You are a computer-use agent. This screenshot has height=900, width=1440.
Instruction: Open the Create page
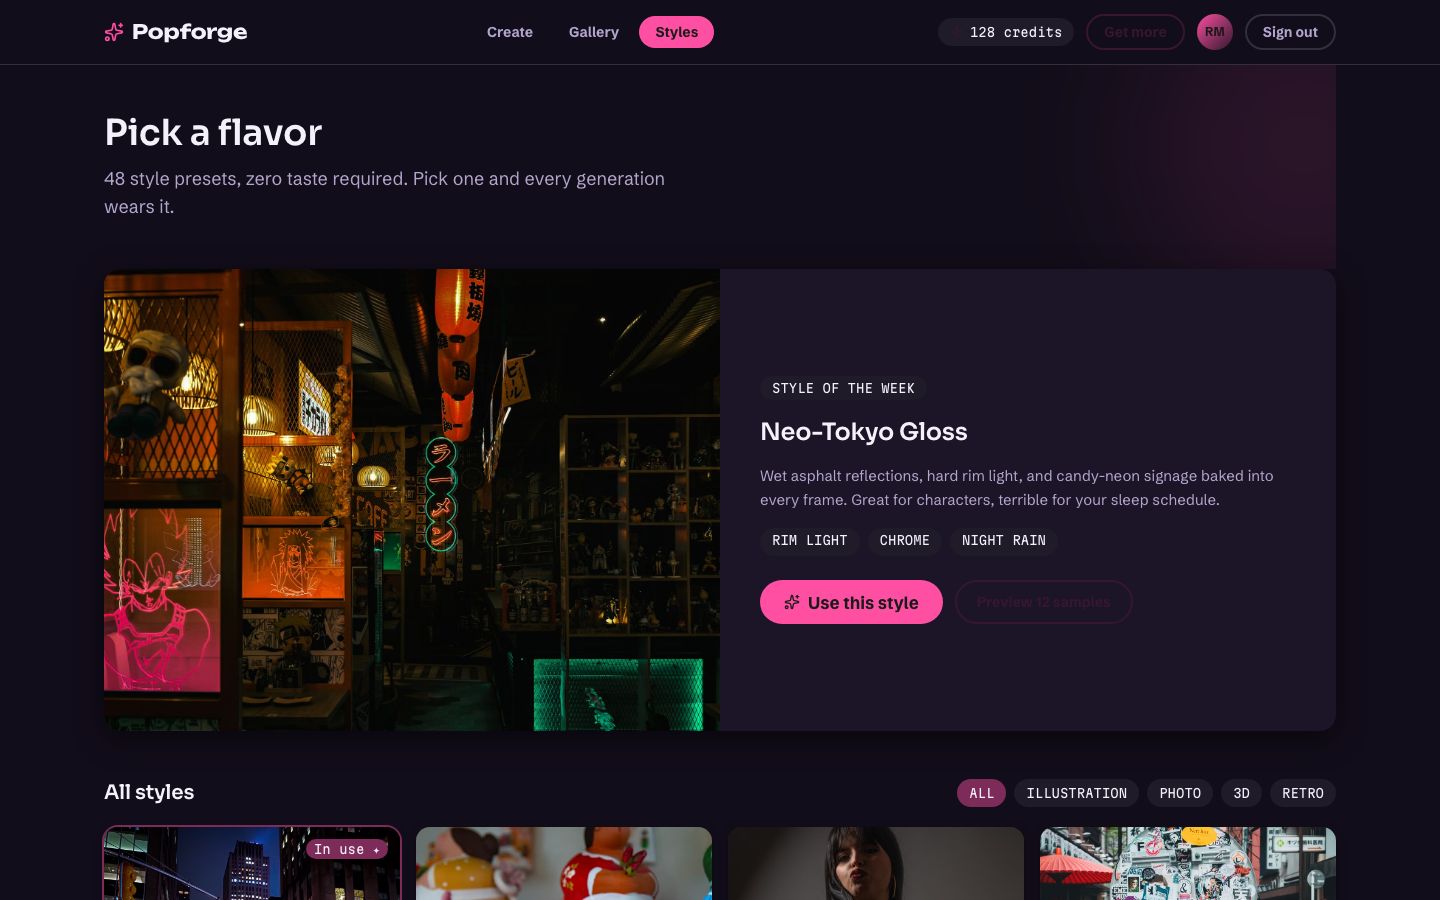(510, 32)
